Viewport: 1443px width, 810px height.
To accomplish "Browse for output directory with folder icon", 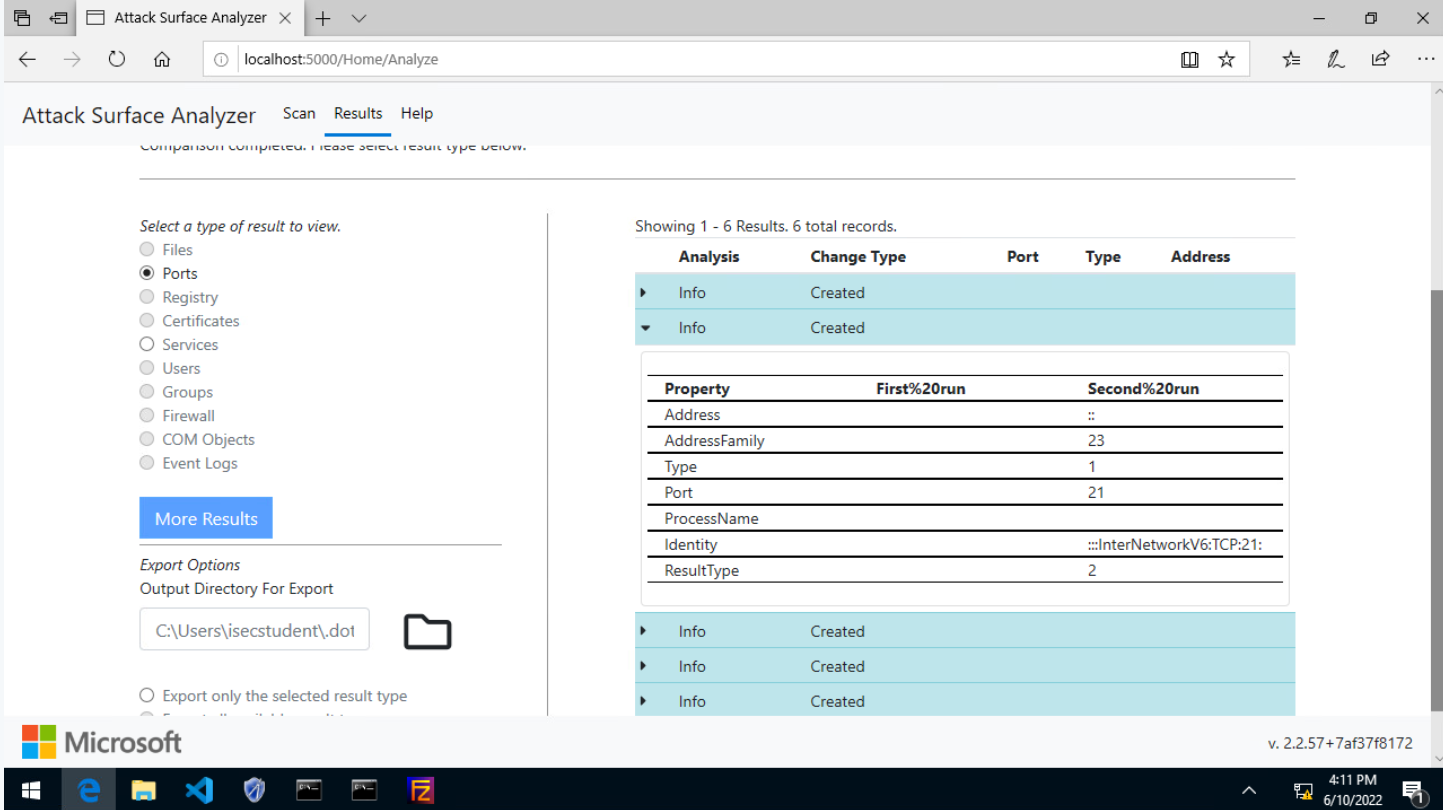I will [x=427, y=631].
